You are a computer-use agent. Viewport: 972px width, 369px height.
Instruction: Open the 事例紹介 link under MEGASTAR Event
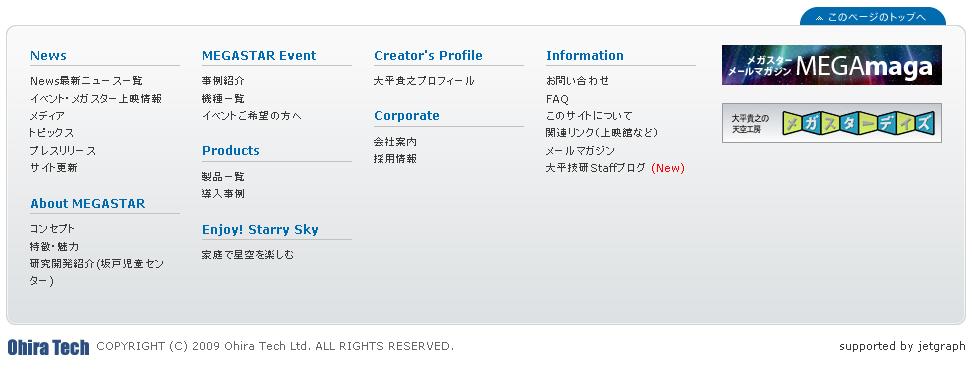pos(223,81)
